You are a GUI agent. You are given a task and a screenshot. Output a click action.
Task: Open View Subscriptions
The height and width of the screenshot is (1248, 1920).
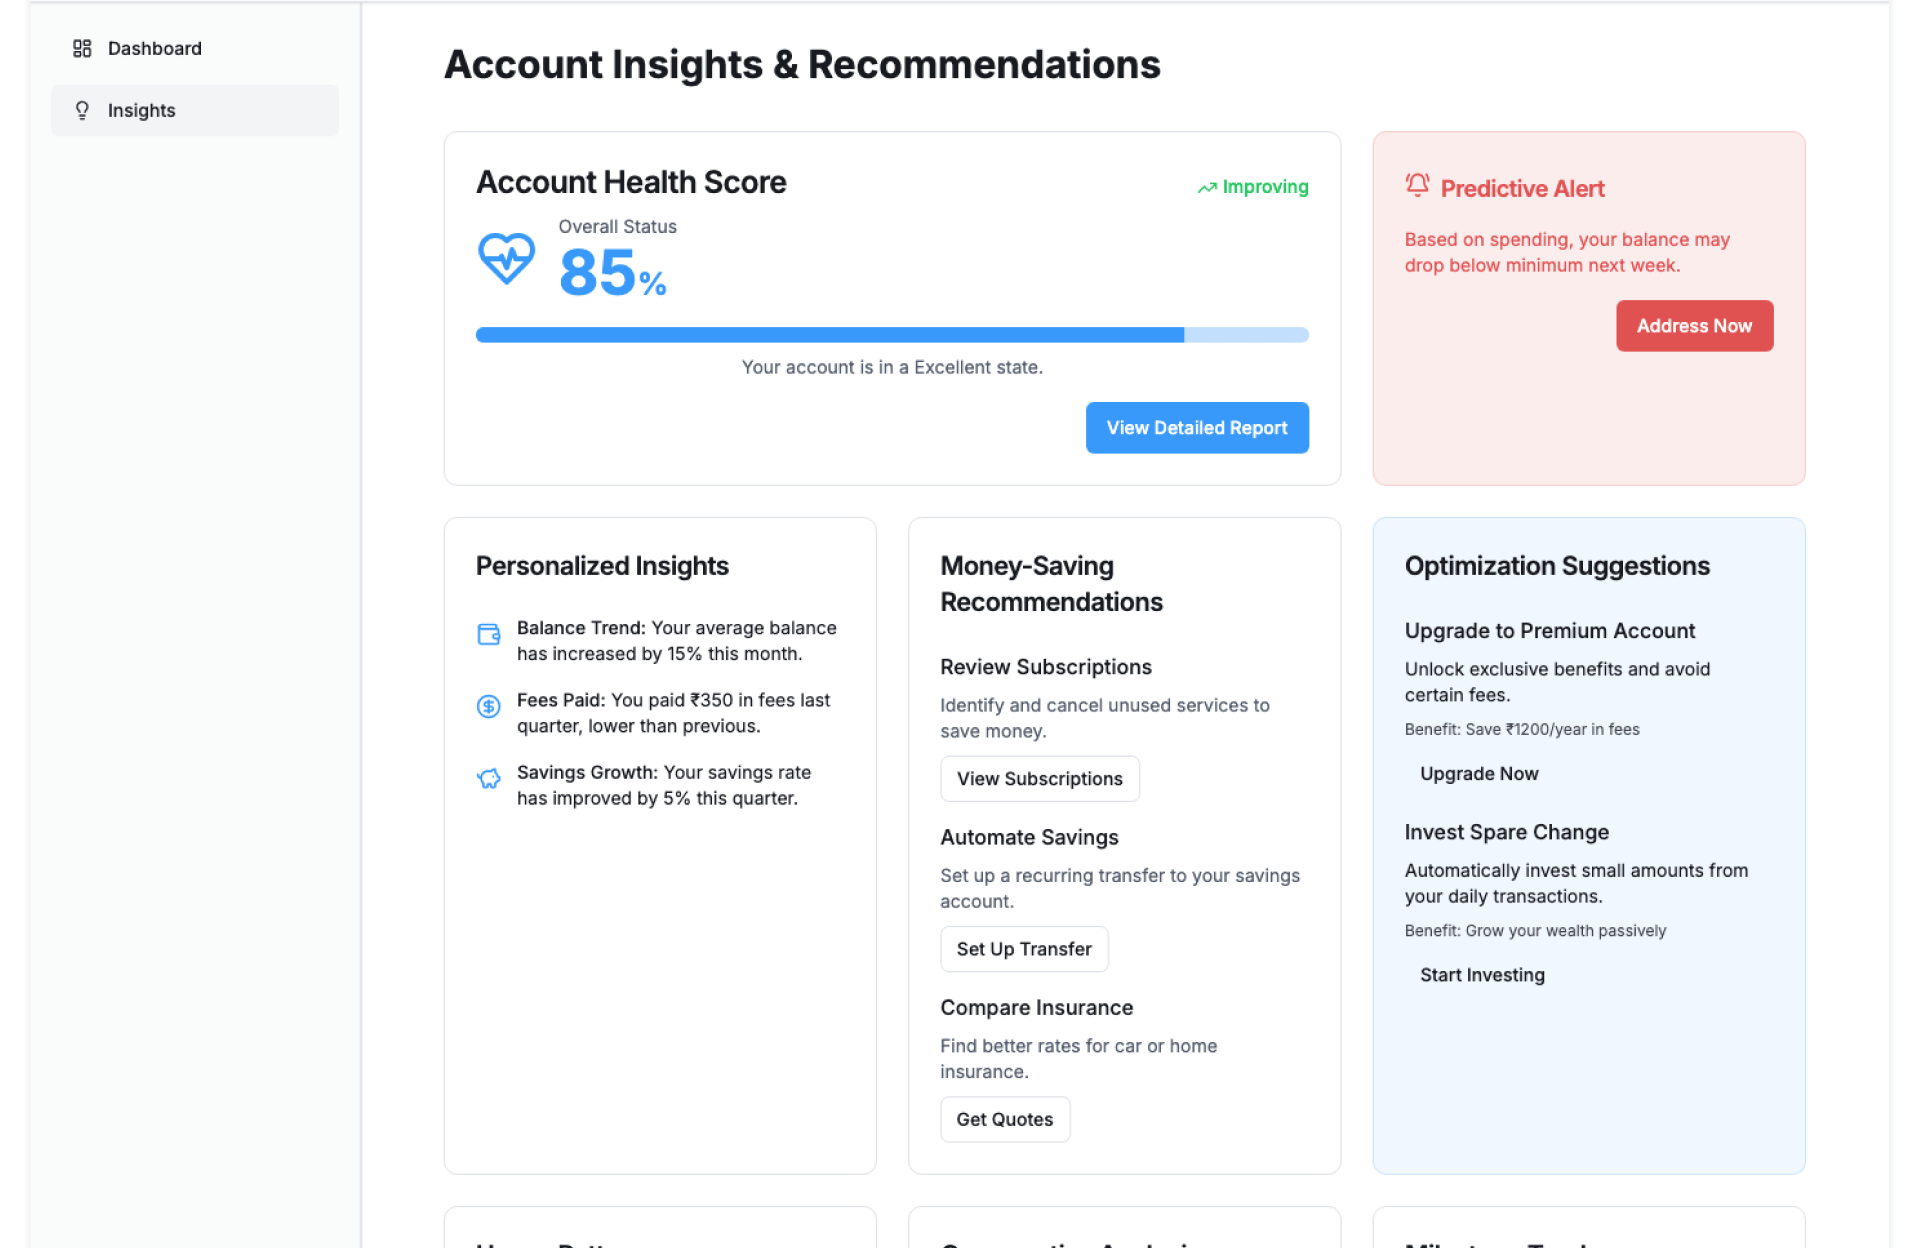[1039, 779]
